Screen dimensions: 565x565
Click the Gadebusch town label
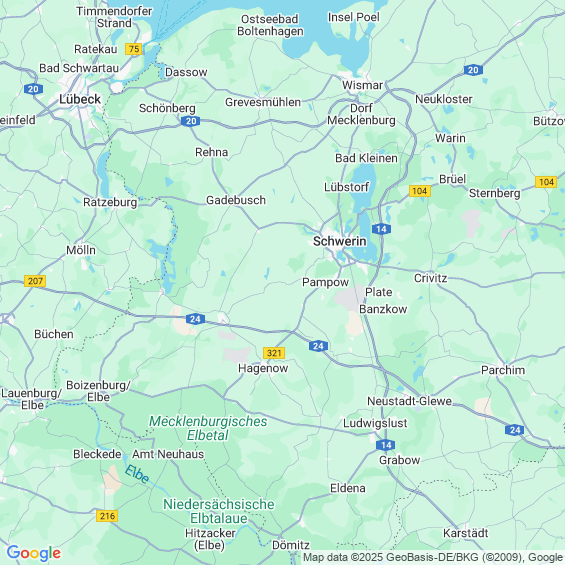coord(236,200)
